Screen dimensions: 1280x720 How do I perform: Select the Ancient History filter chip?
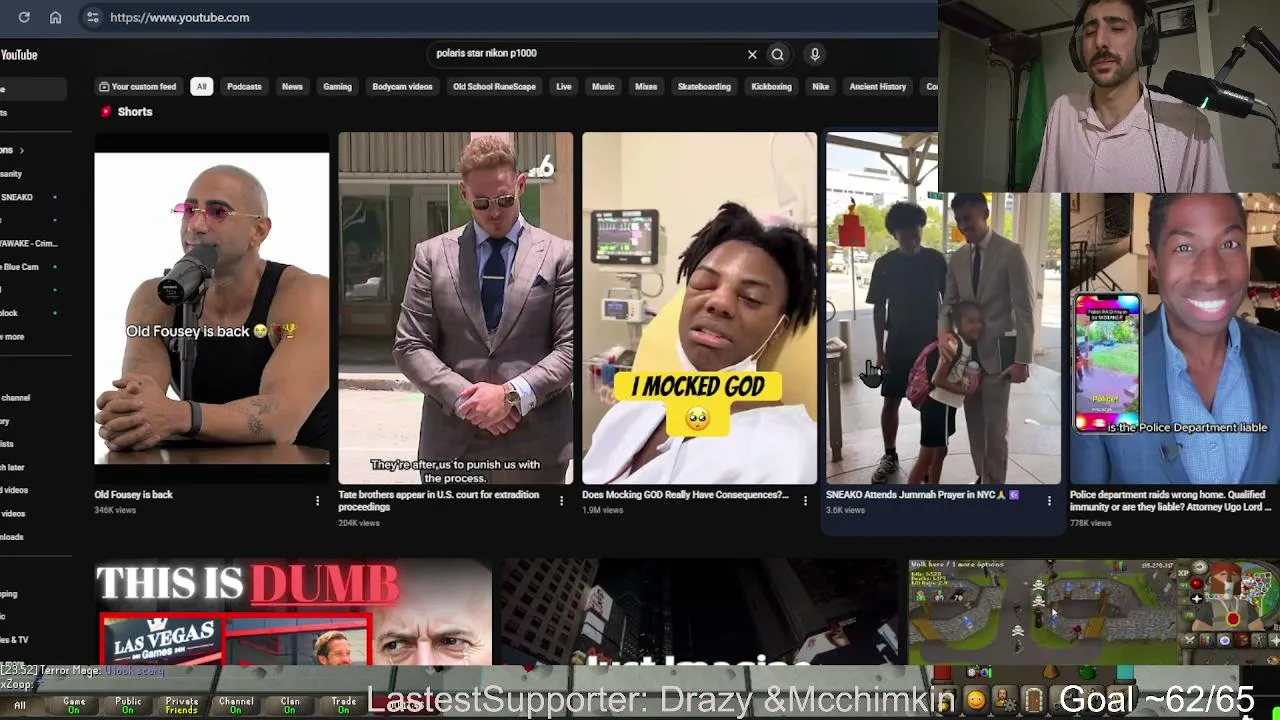(x=878, y=87)
